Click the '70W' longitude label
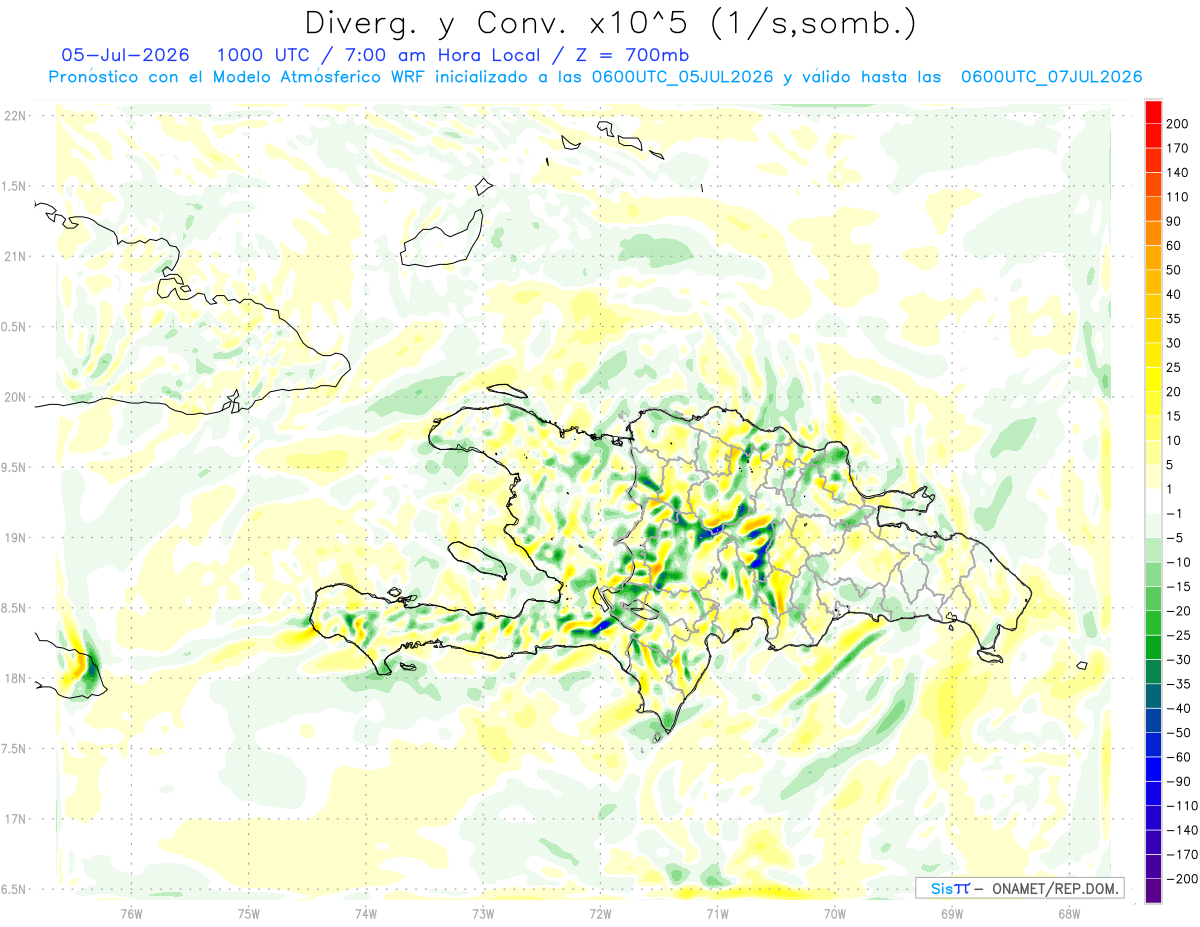Screen dimensions: 1200x927 [834, 913]
